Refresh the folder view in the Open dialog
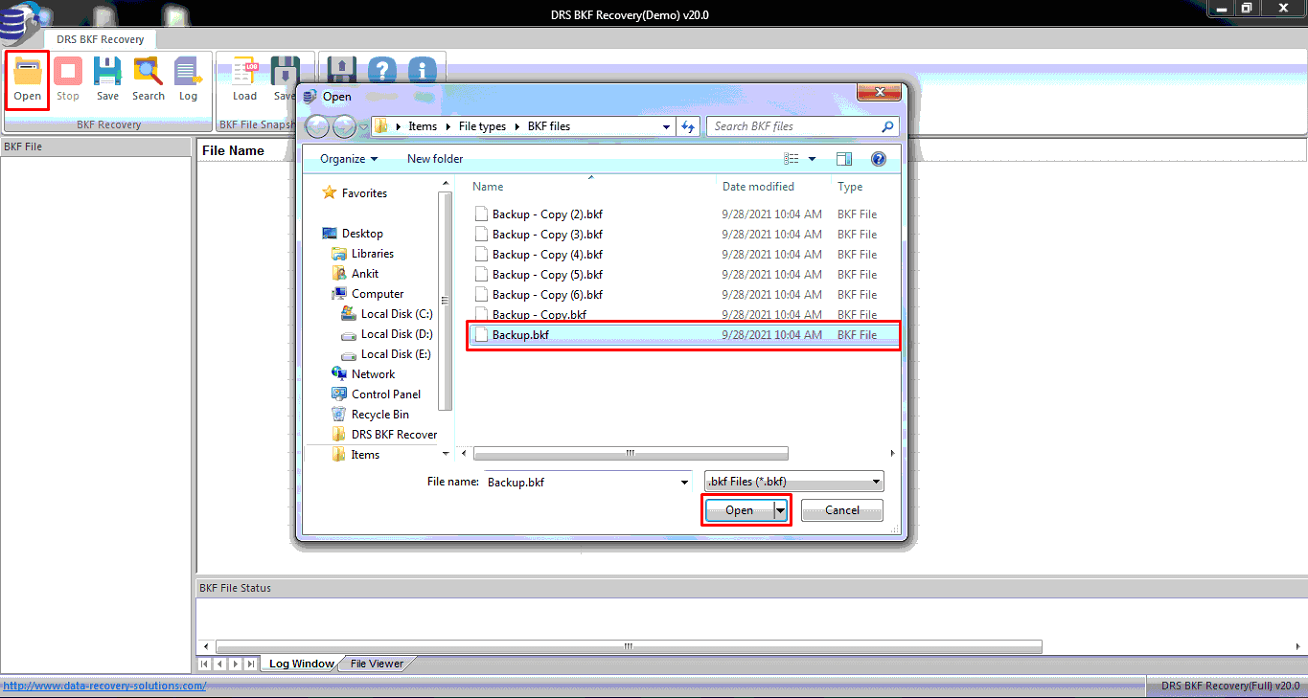This screenshot has height=698, width=1308. click(x=688, y=126)
